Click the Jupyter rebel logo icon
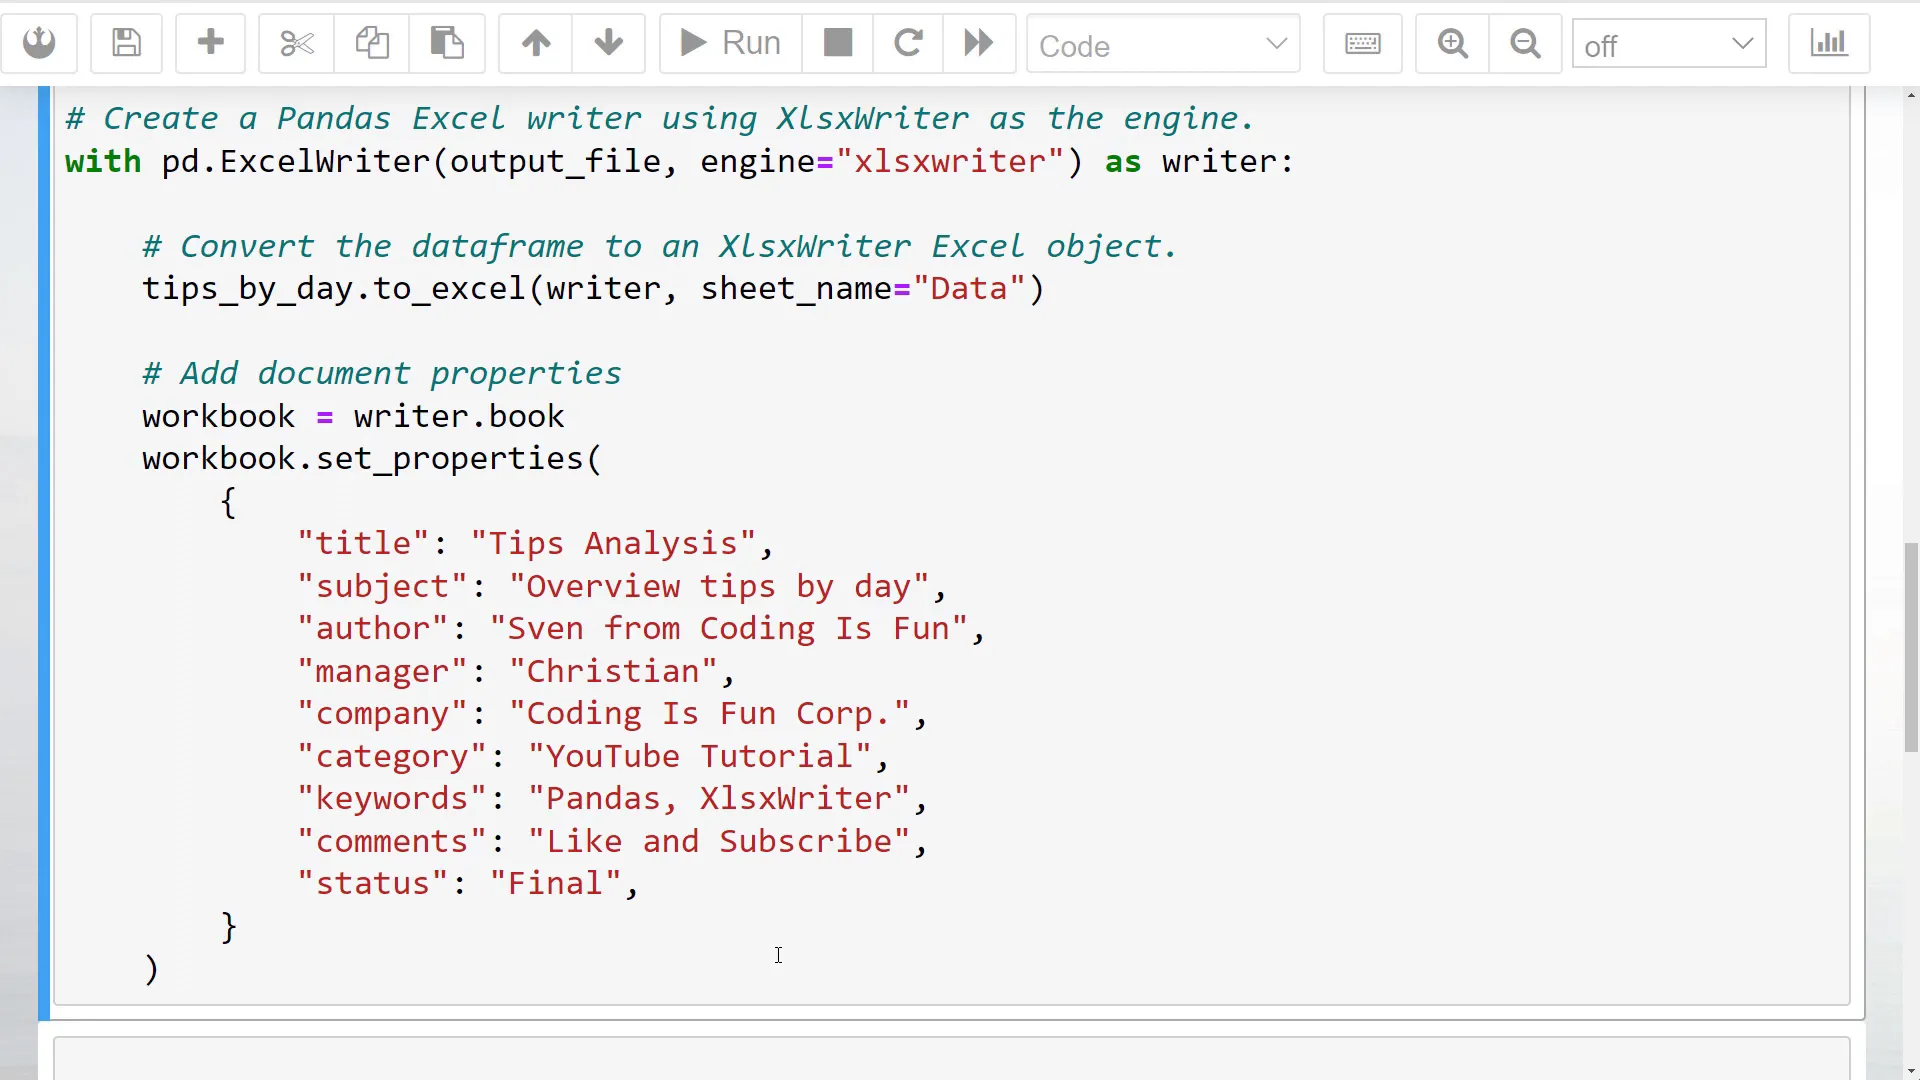This screenshot has height=1080, width=1920. coord(39,43)
